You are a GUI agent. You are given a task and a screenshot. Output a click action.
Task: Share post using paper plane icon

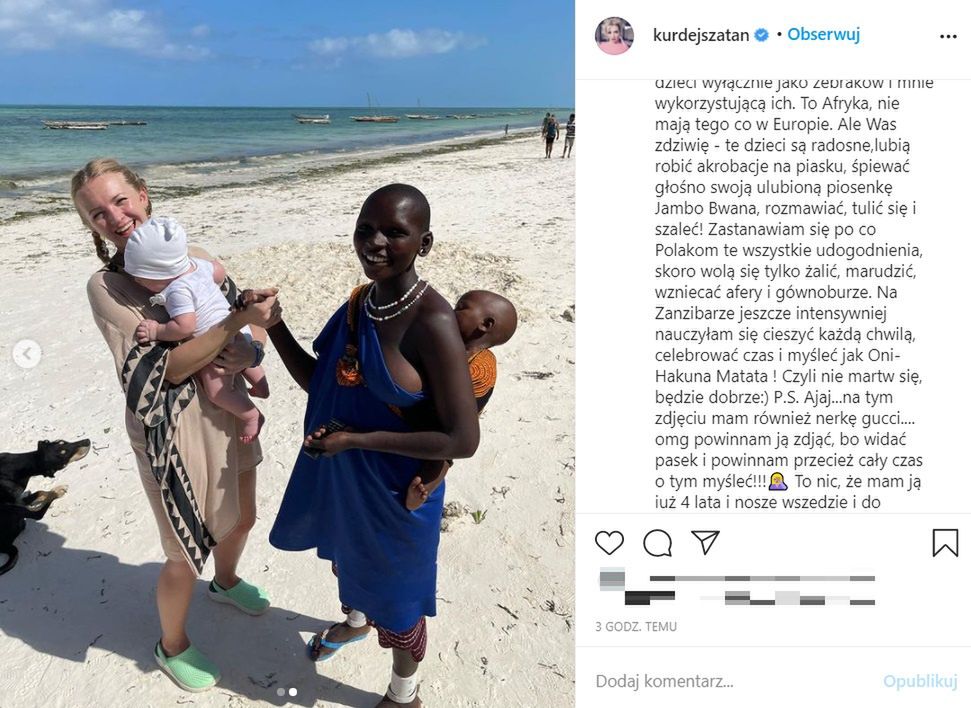[705, 542]
